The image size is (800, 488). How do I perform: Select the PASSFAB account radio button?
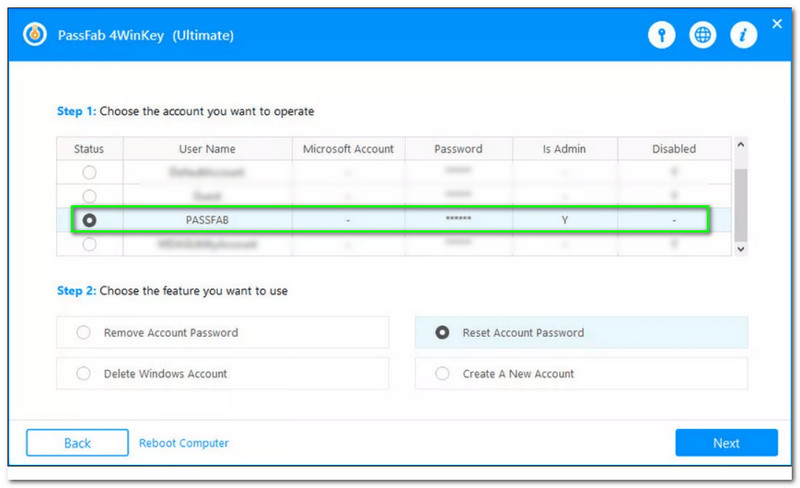[x=89, y=219]
